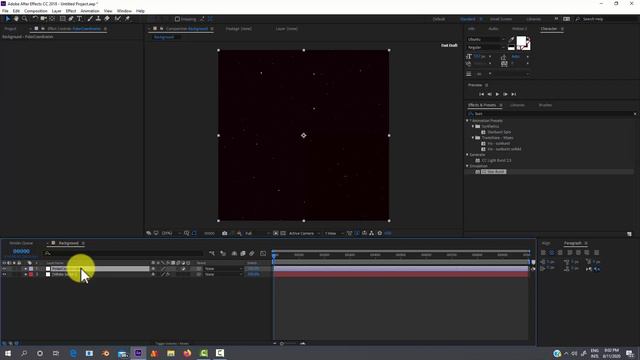Select the Horizontal Type tool

click(x=80, y=19)
